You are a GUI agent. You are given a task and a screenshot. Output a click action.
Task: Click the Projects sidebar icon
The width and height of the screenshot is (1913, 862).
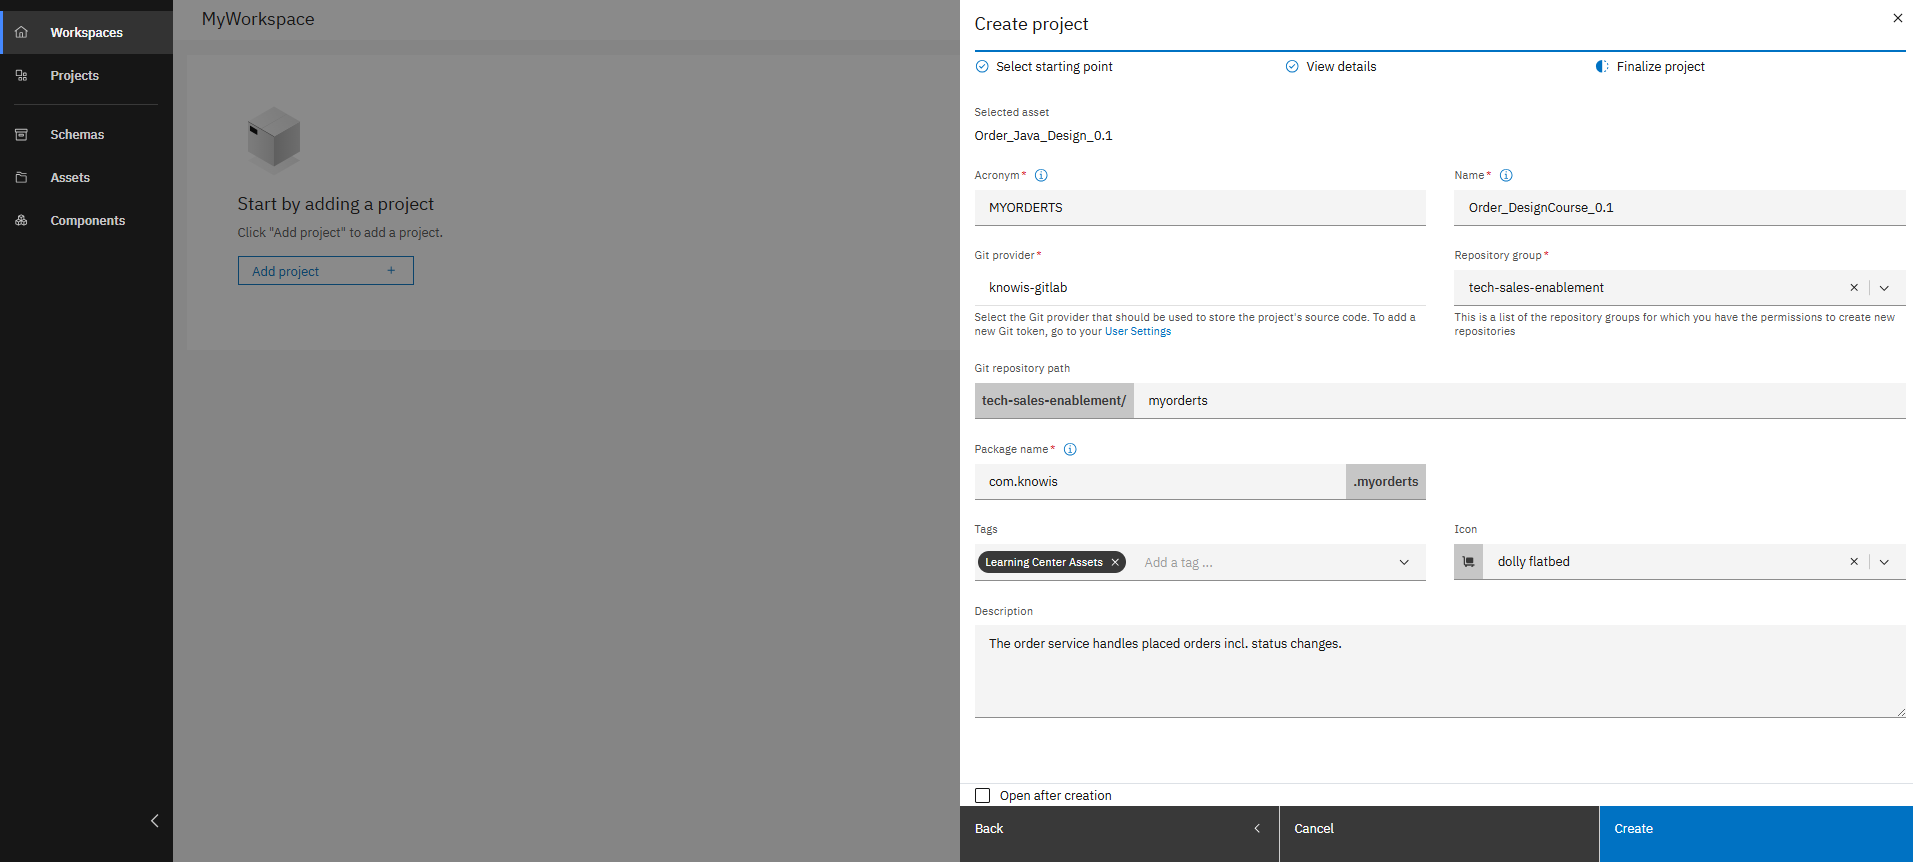[21, 75]
